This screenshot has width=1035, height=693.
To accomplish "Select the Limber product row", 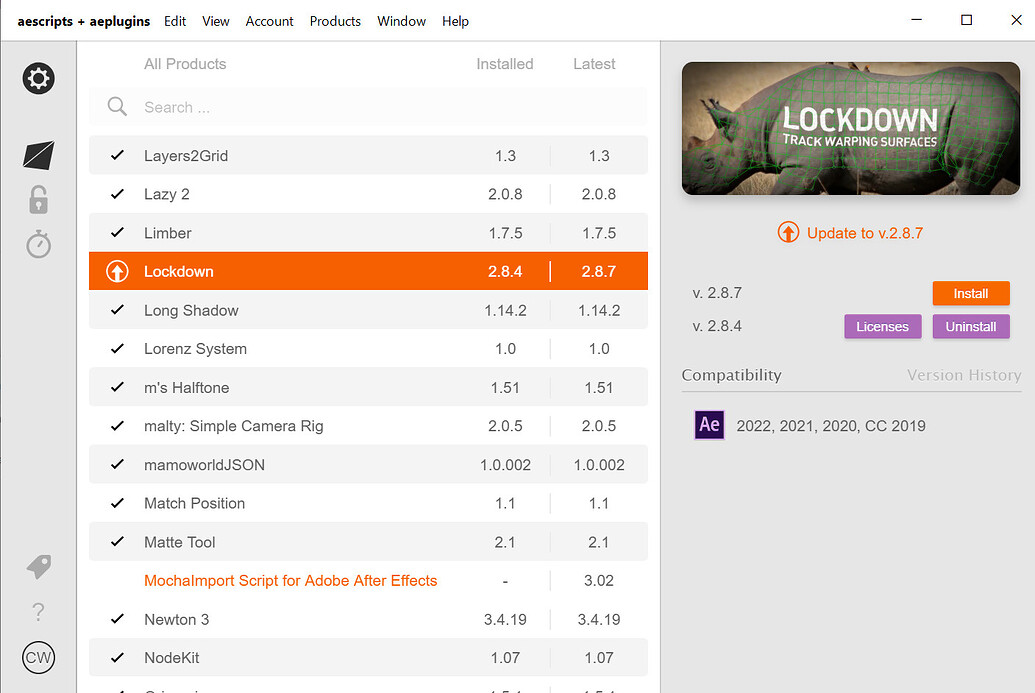I will [368, 232].
